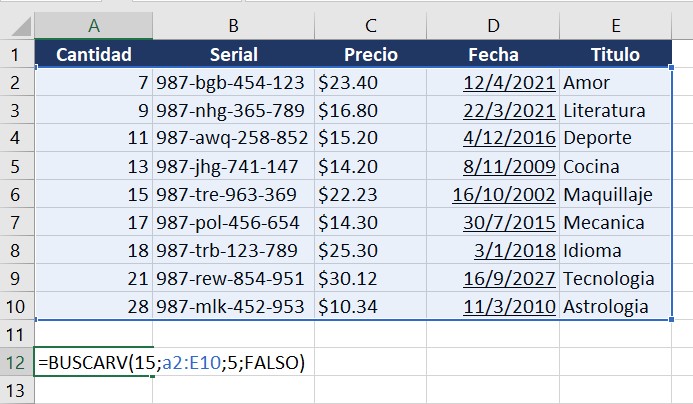693x404 pixels.
Task: Click row 13 header number
Action: tap(16, 390)
